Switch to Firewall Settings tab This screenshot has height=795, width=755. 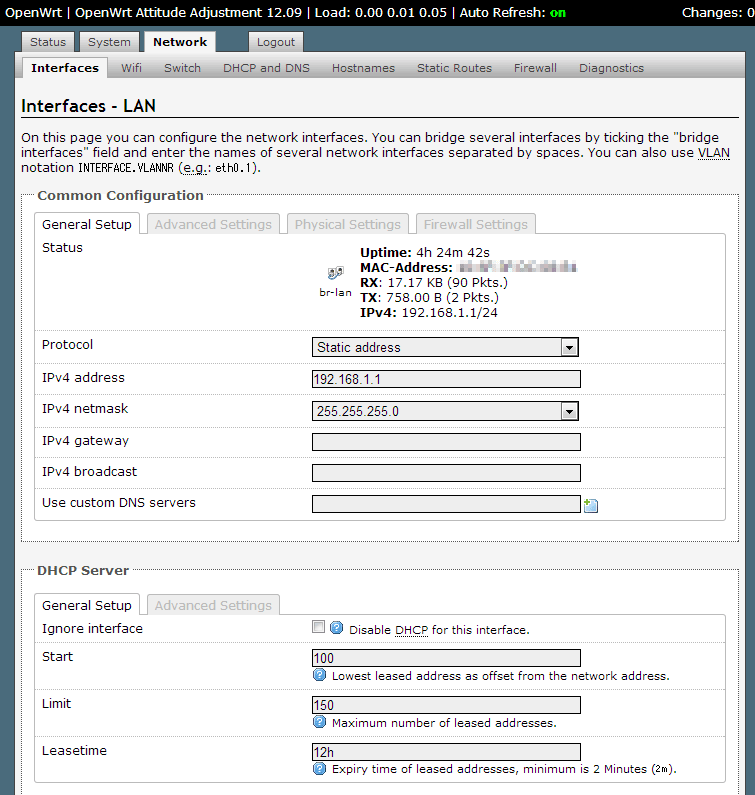[476, 224]
